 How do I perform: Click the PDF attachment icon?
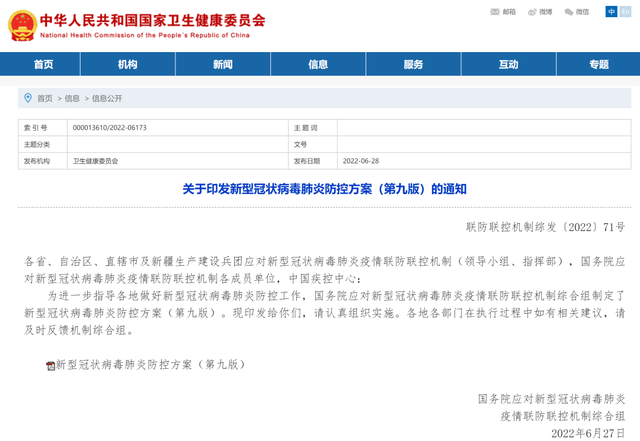tap(50, 366)
